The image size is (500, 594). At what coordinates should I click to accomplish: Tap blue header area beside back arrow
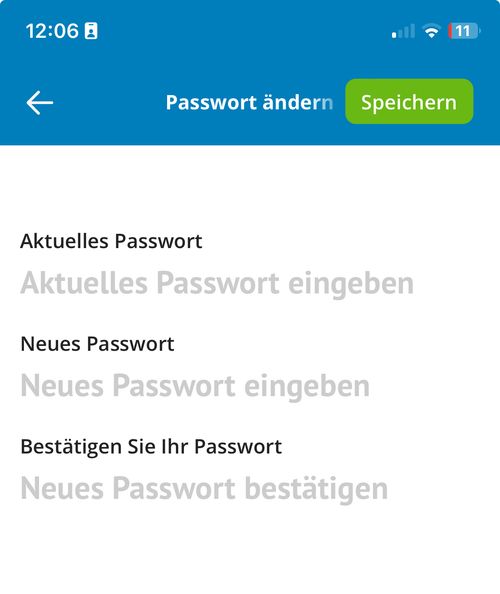pos(106,102)
